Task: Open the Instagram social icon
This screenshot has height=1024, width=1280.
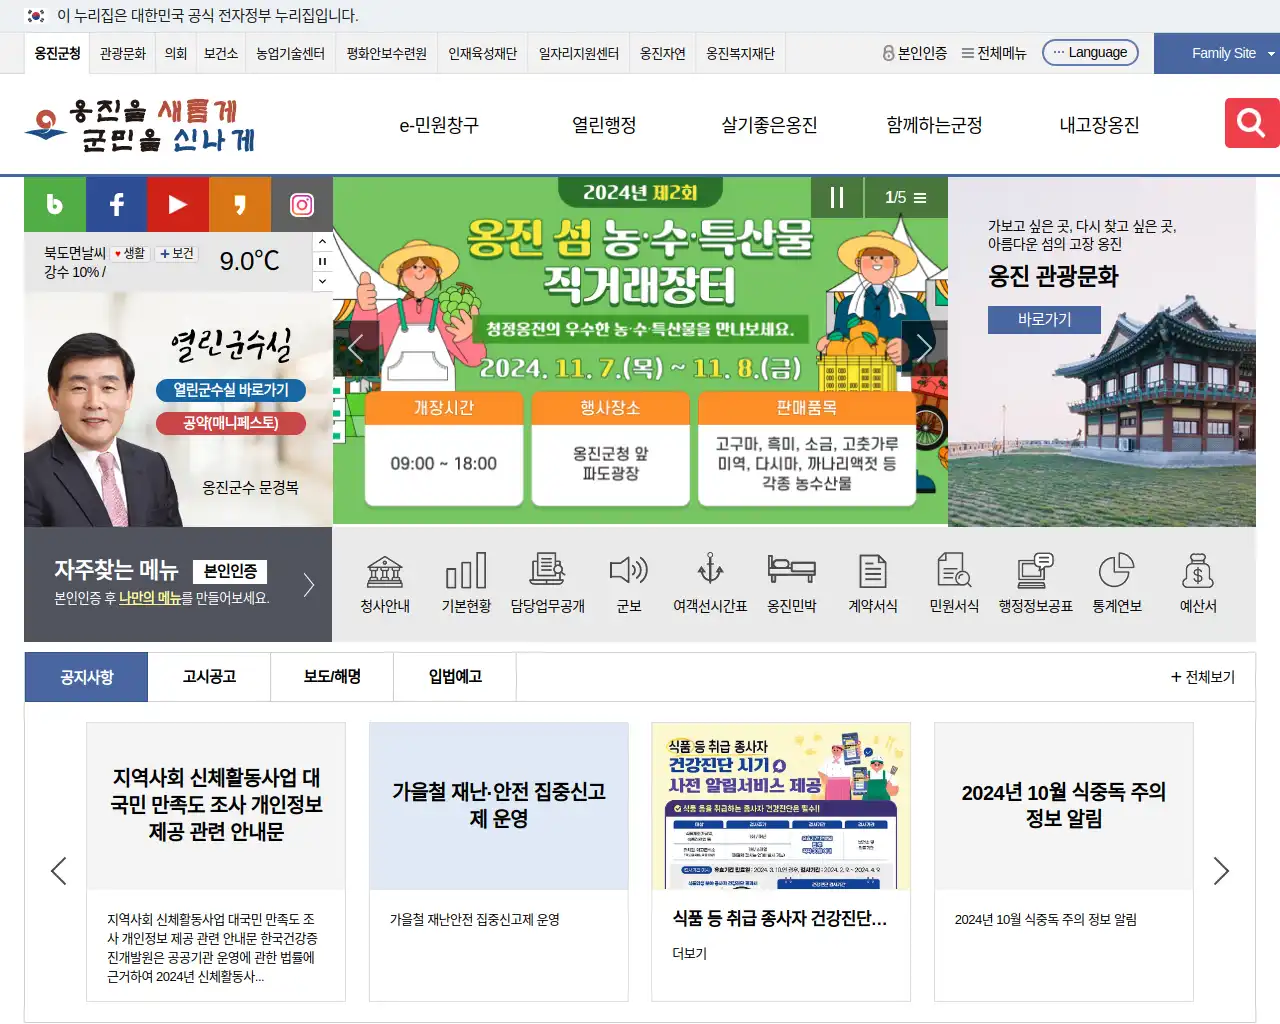Action: click(x=301, y=205)
